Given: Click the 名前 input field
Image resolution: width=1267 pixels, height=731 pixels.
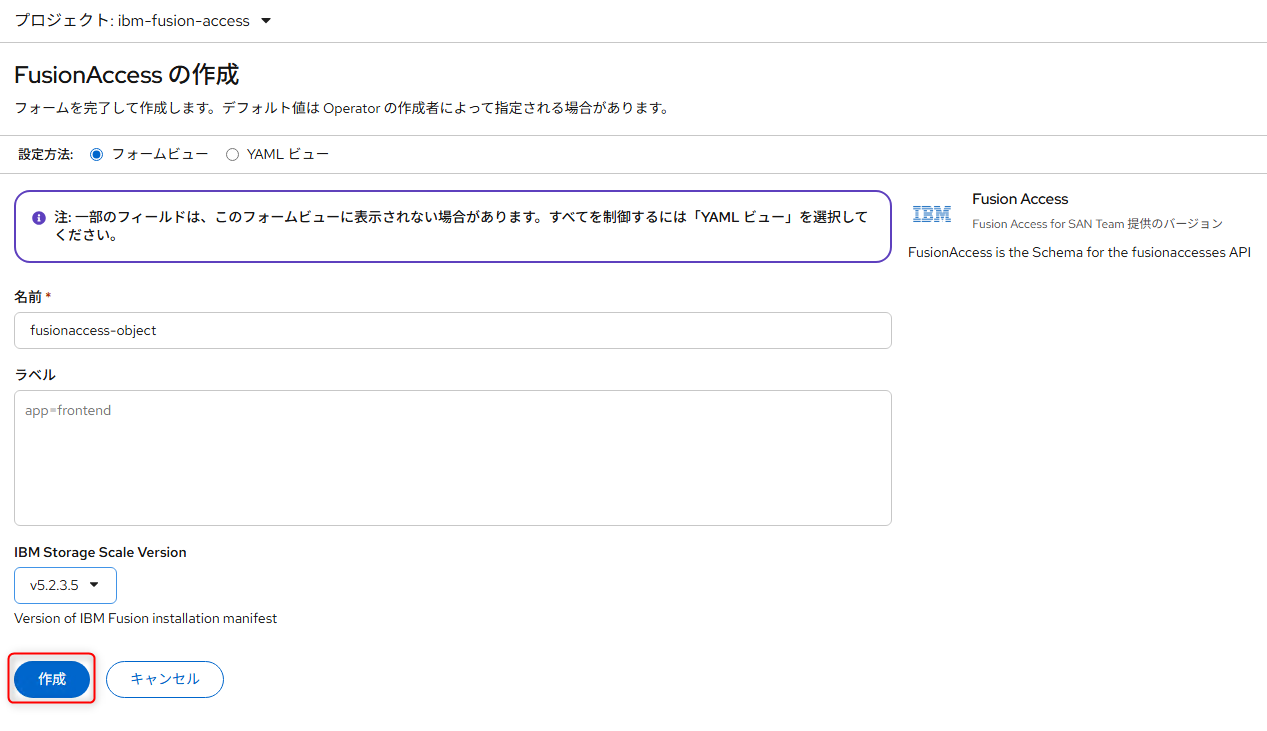Looking at the screenshot, I should [453, 330].
